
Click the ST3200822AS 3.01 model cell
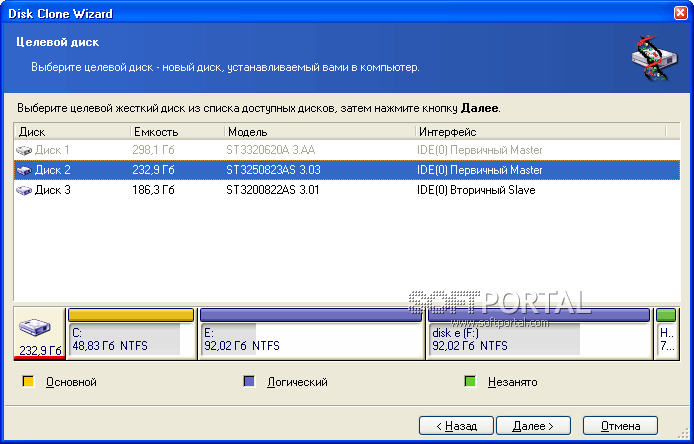click(x=273, y=190)
